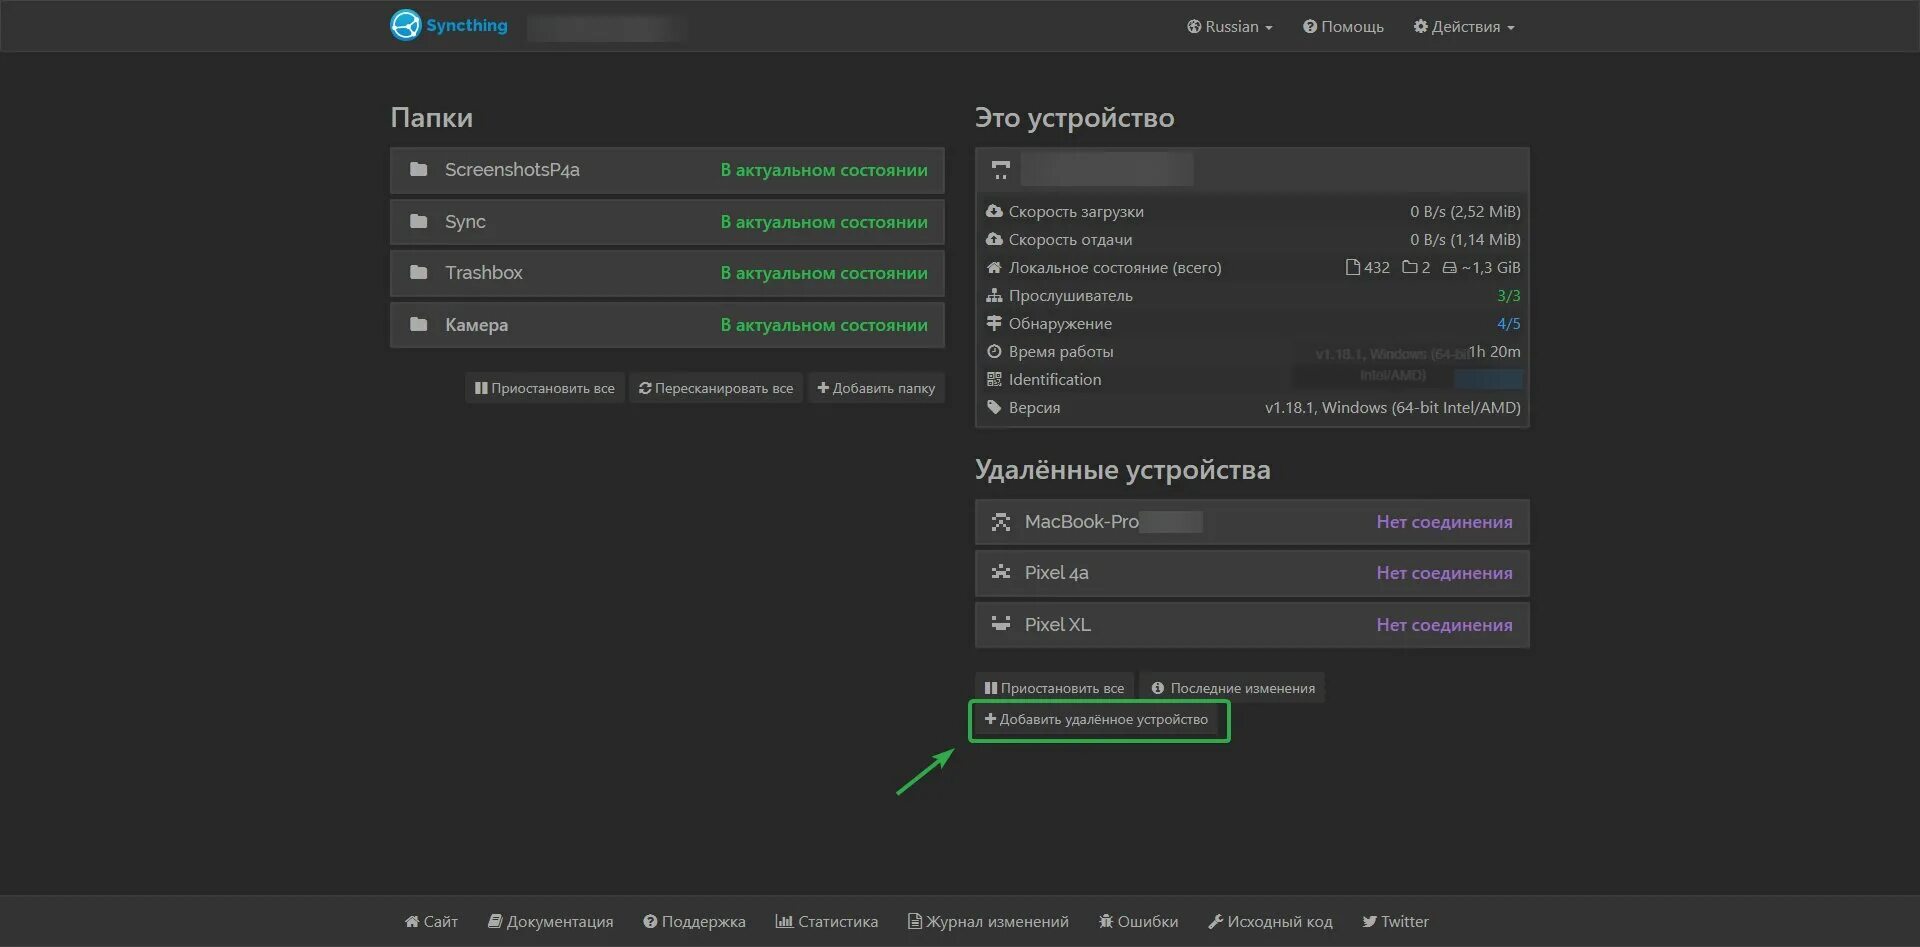This screenshot has width=1920, height=947.
Task: Open the Документация footer link
Action: click(550, 922)
